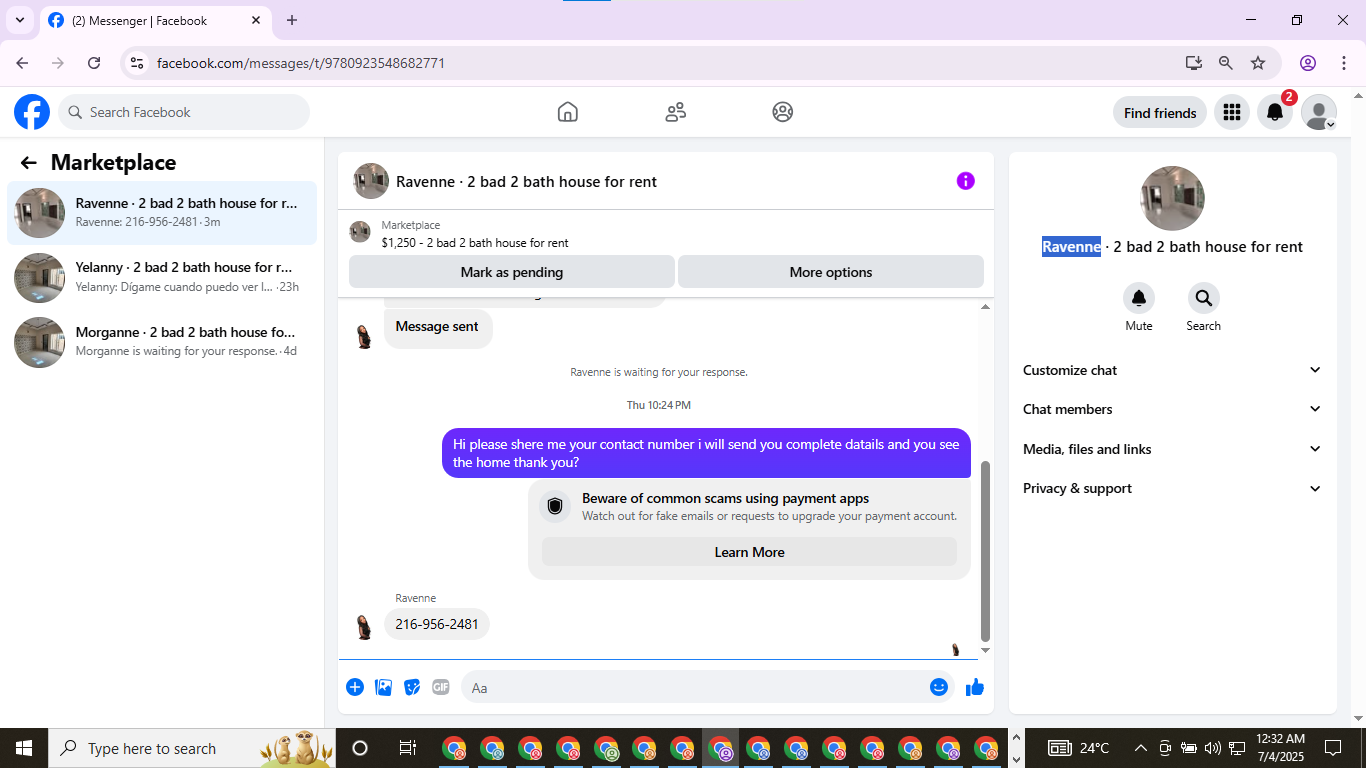This screenshot has width=1366, height=768.
Task: Show hidden system tray icons chevron
Action: point(1140,748)
